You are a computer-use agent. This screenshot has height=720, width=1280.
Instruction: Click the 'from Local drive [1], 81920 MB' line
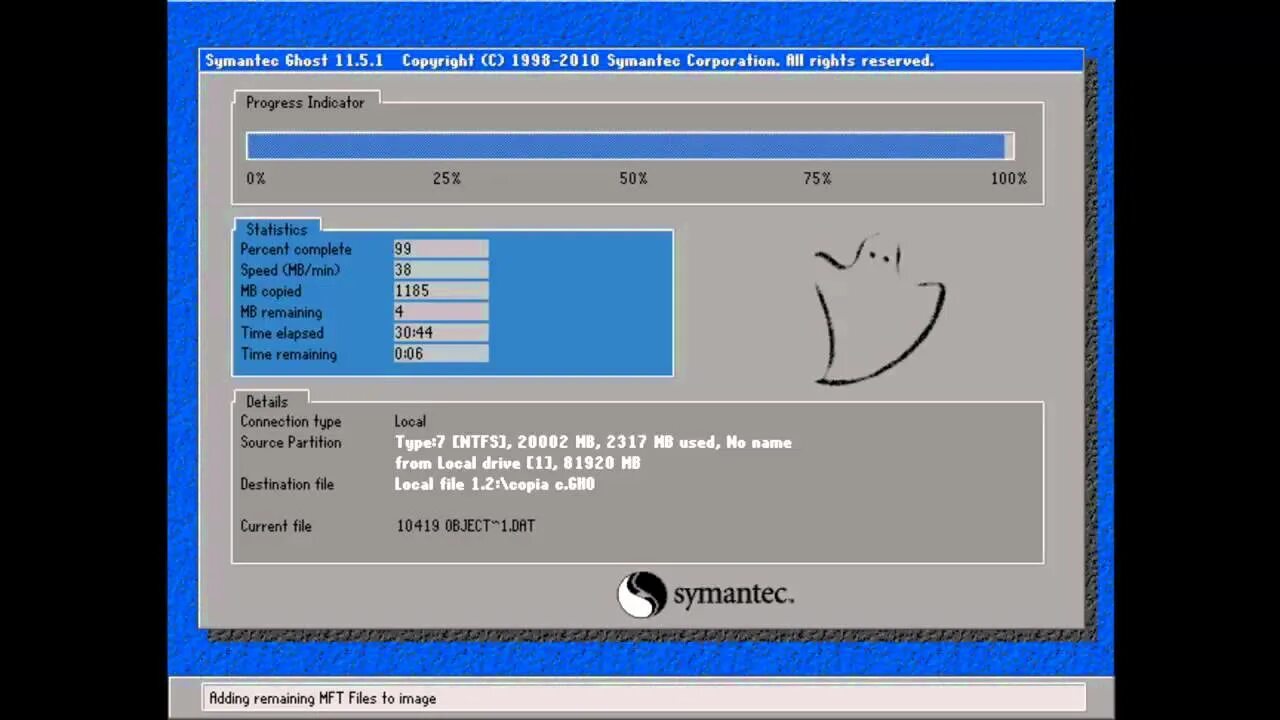(518, 463)
